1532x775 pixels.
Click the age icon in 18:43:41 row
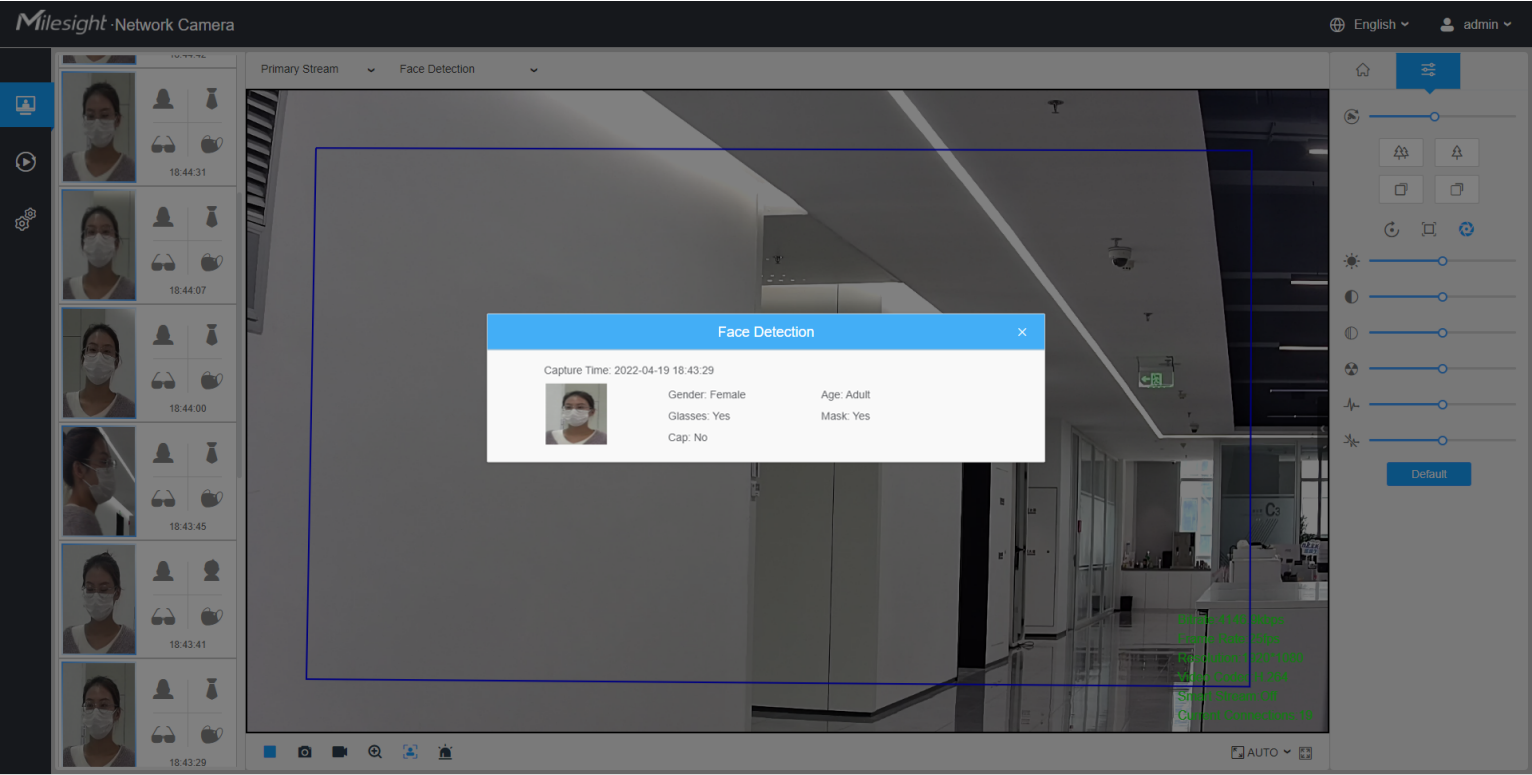[x=211, y=570]
